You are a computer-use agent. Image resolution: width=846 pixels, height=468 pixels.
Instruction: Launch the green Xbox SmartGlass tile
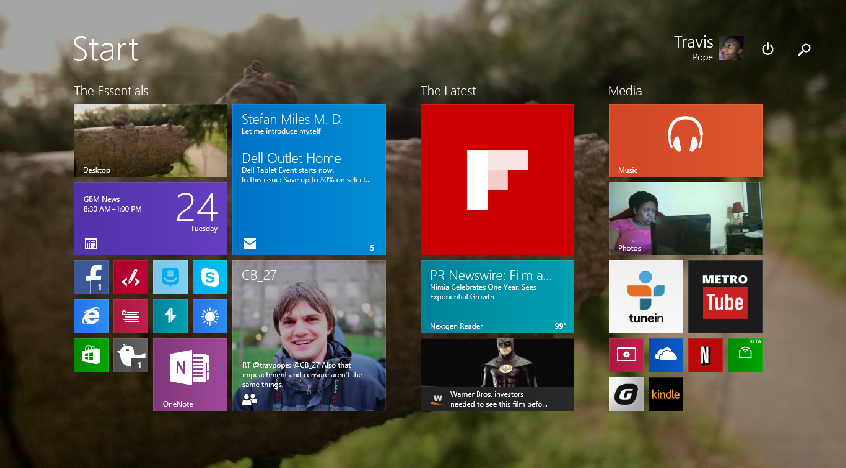(745, 355)
